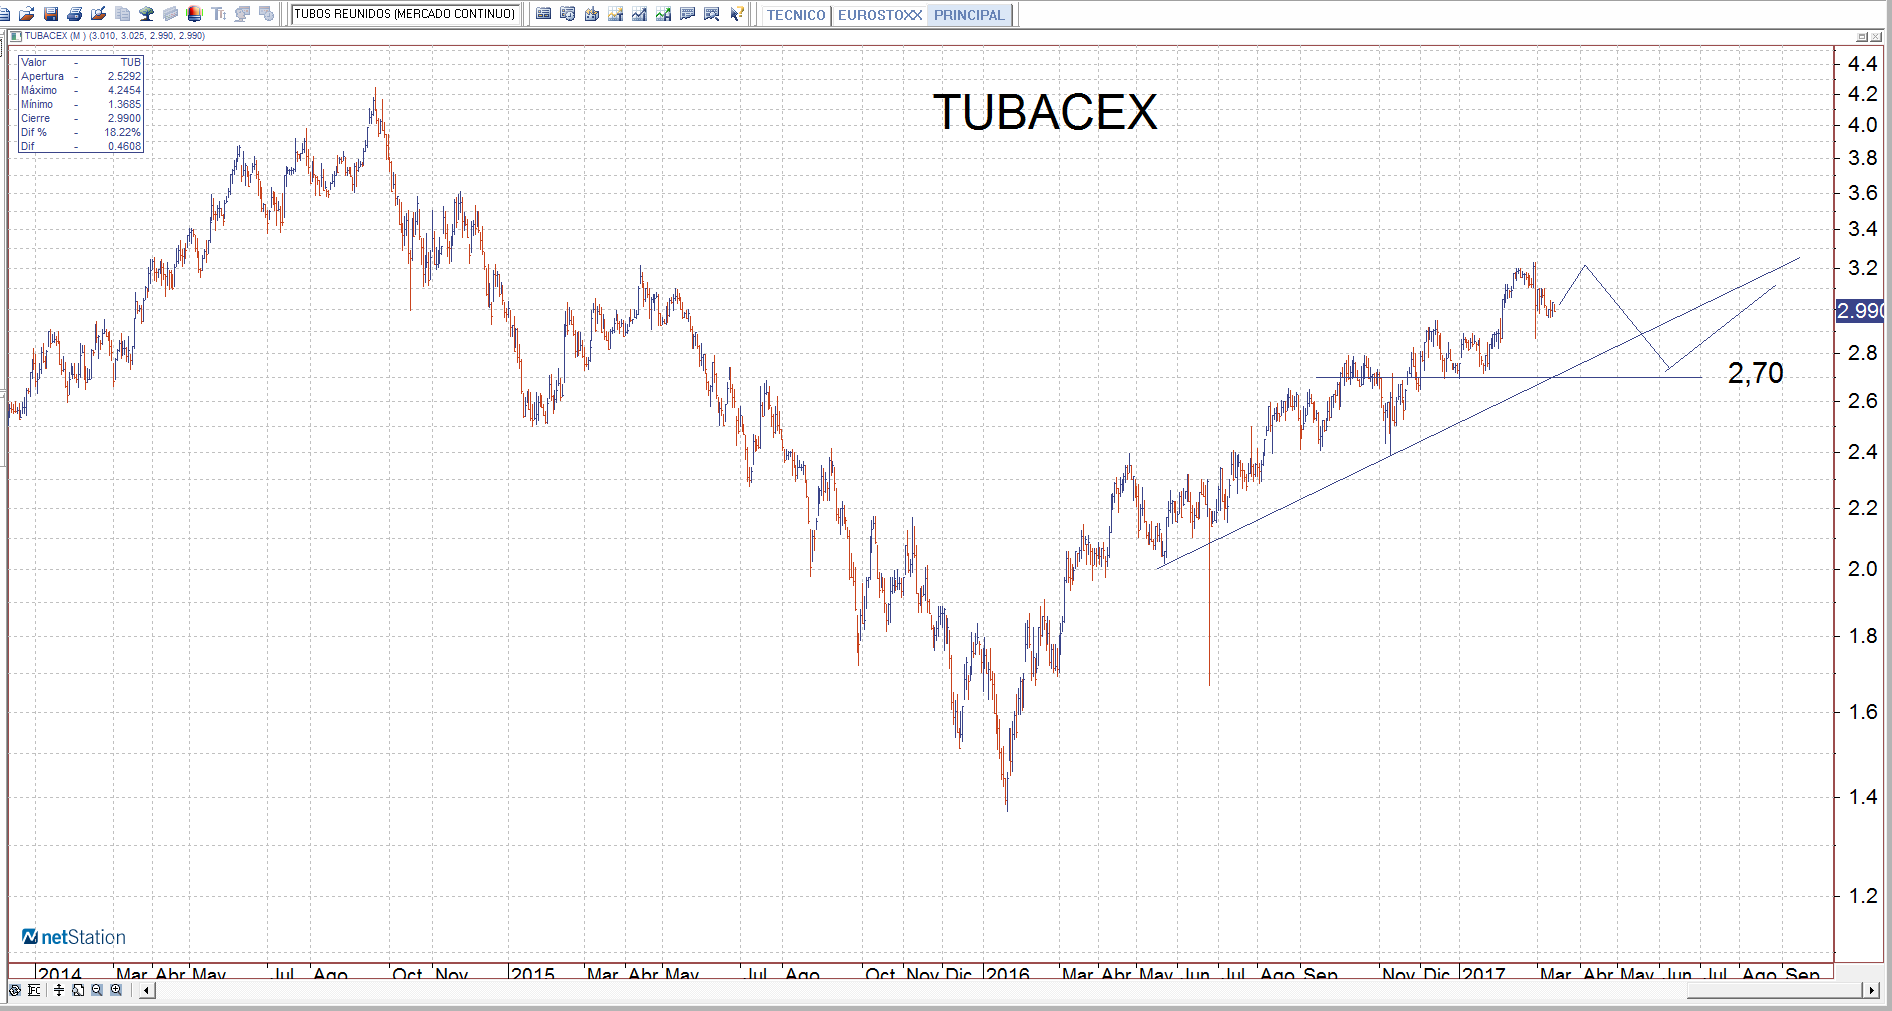Click the blue line chart icon
1892x1011 pixels.
640,14
